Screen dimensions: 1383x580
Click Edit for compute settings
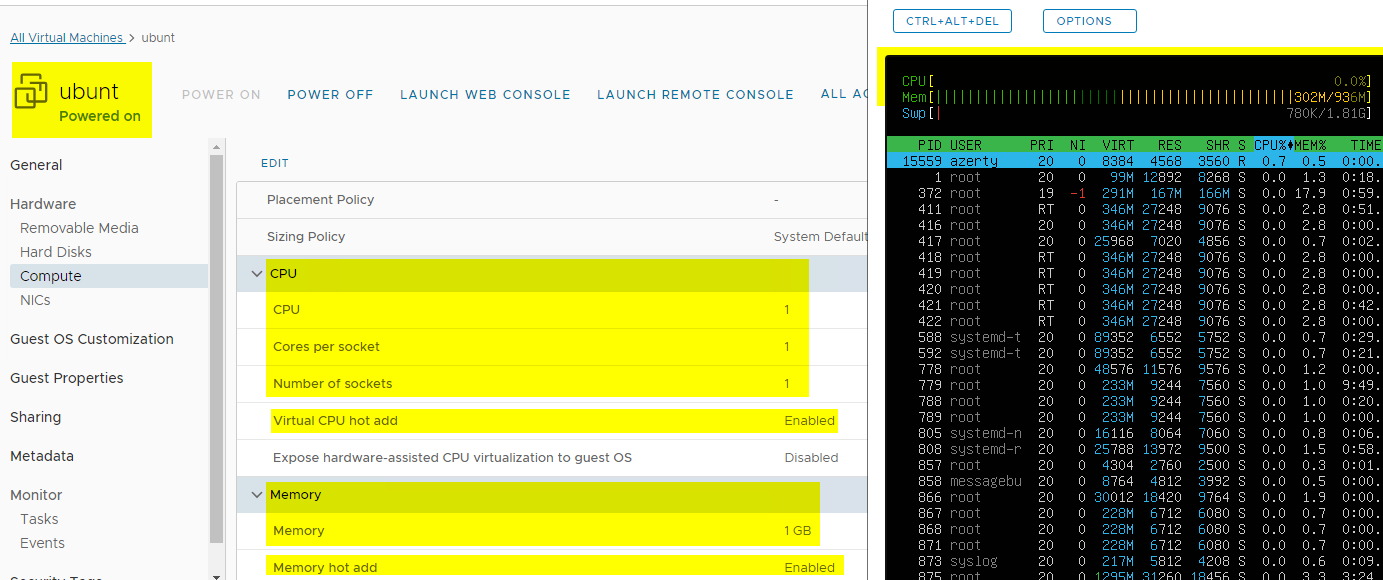(275, 163)
